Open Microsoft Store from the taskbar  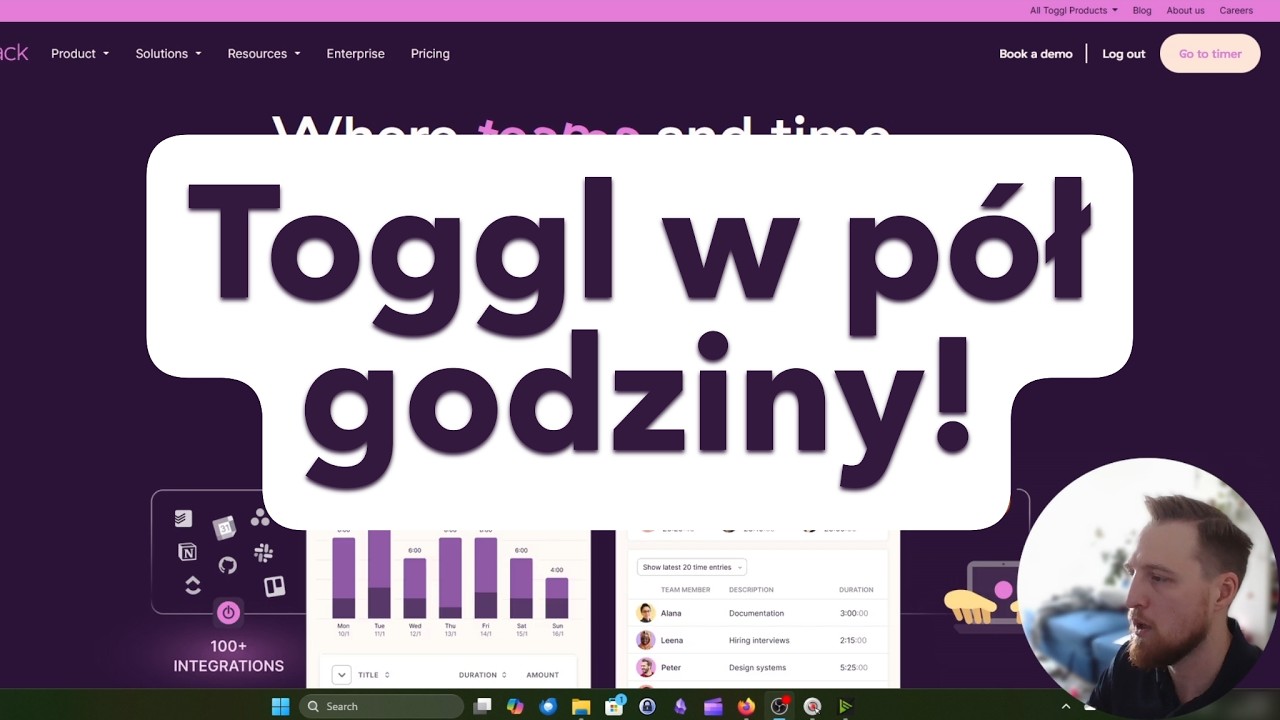tap(614, 706)
